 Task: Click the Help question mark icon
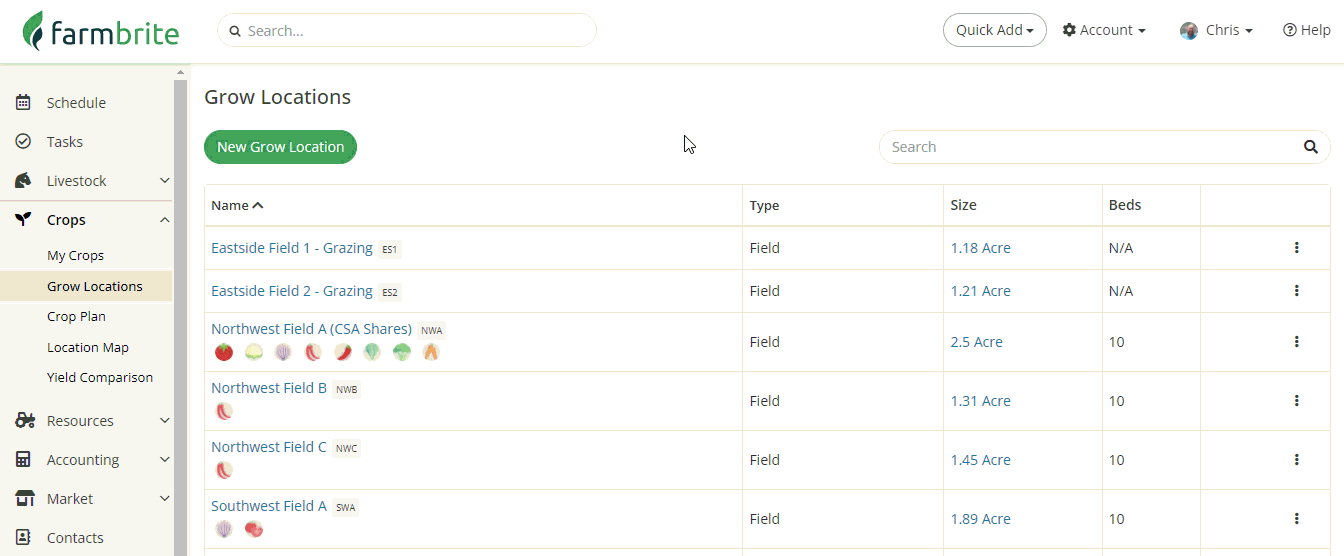(x=1290, y=30)
